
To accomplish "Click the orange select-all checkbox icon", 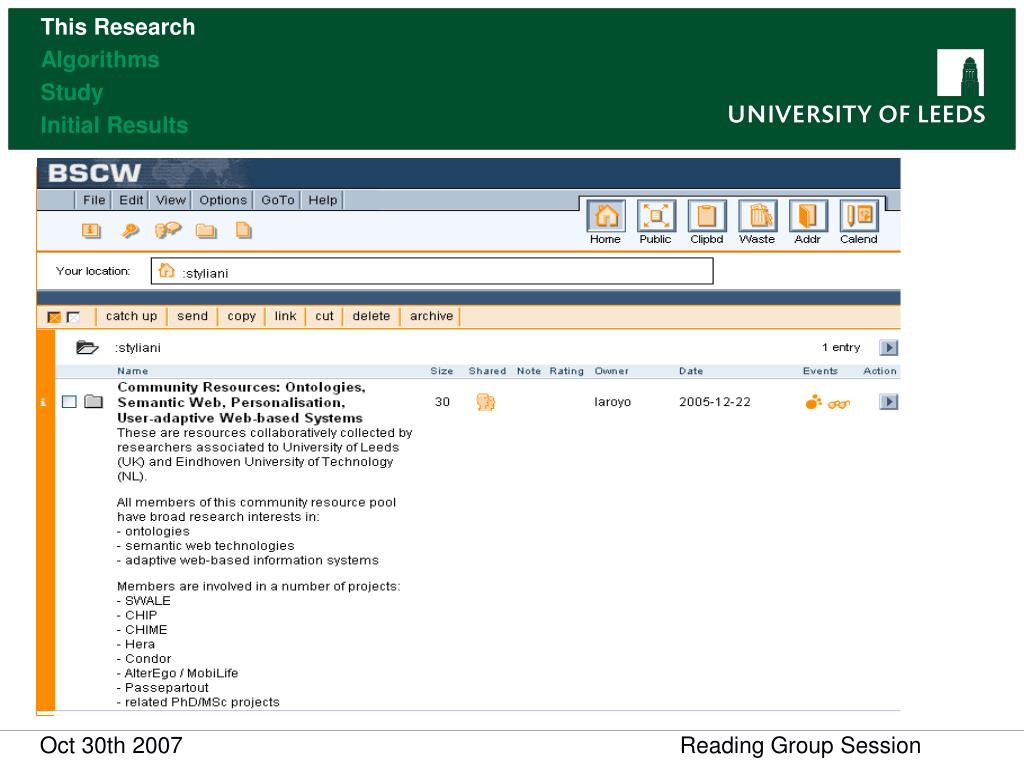I will pyautogui.click(x=54, y=317).
